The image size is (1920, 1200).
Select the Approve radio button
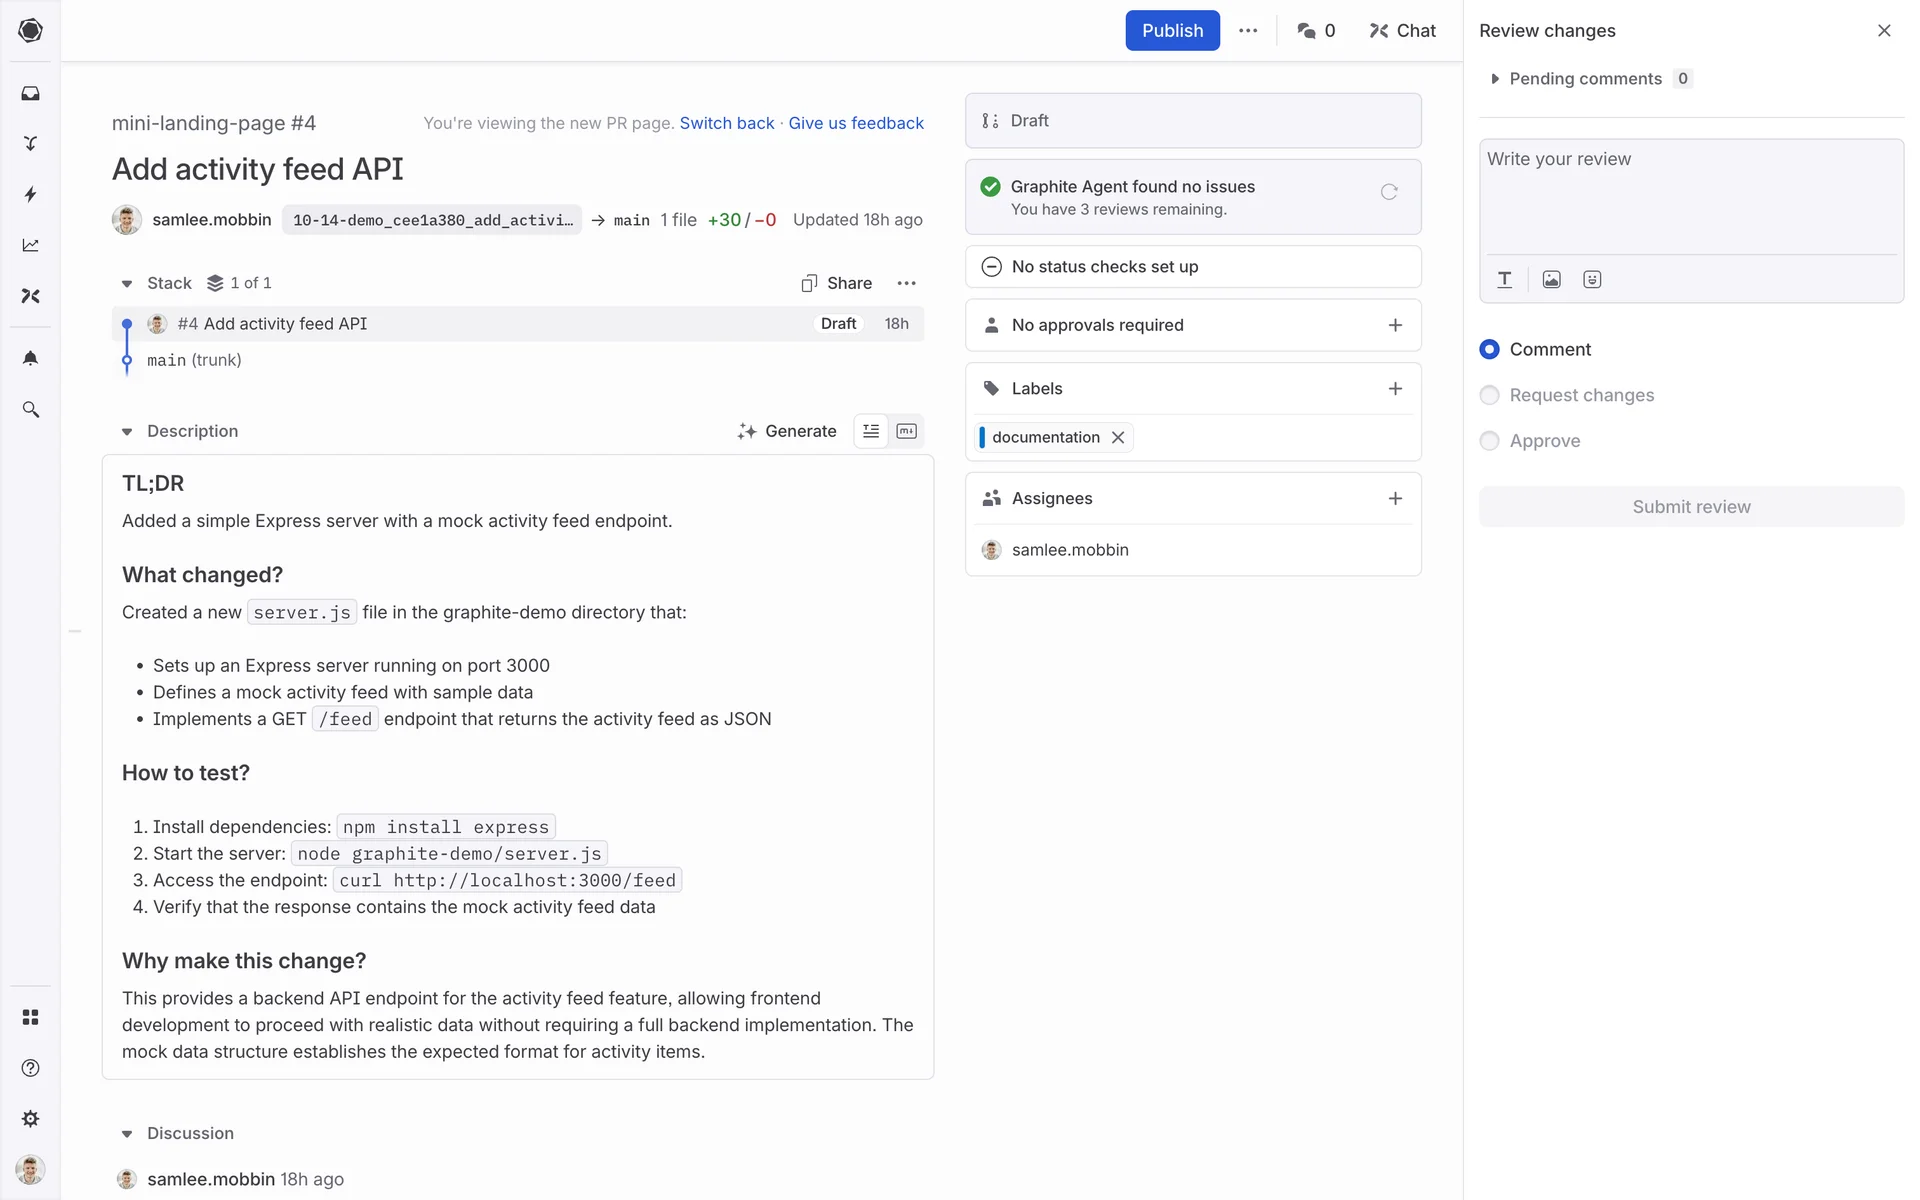coord(1489,441)
